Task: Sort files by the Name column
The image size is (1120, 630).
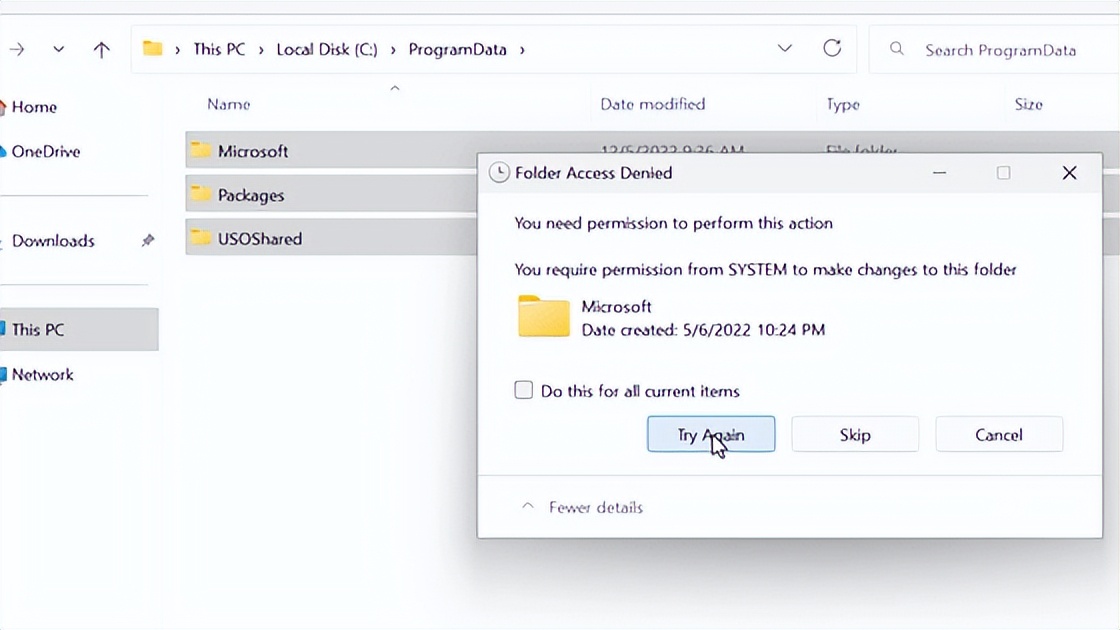Action: point(227,104)
